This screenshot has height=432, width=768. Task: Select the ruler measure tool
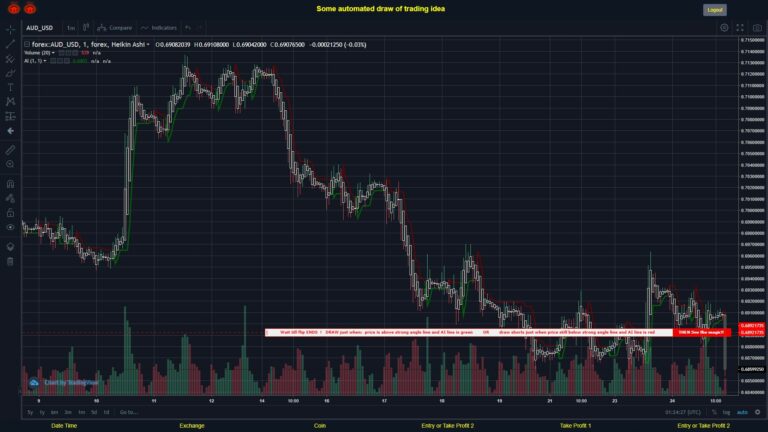coord(10,150)
